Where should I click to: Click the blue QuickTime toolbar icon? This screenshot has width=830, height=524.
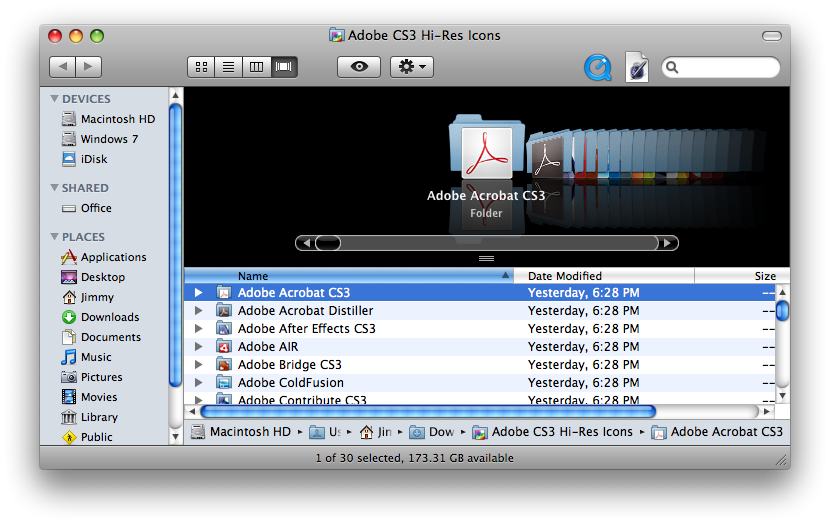click(x=598, y=67)
